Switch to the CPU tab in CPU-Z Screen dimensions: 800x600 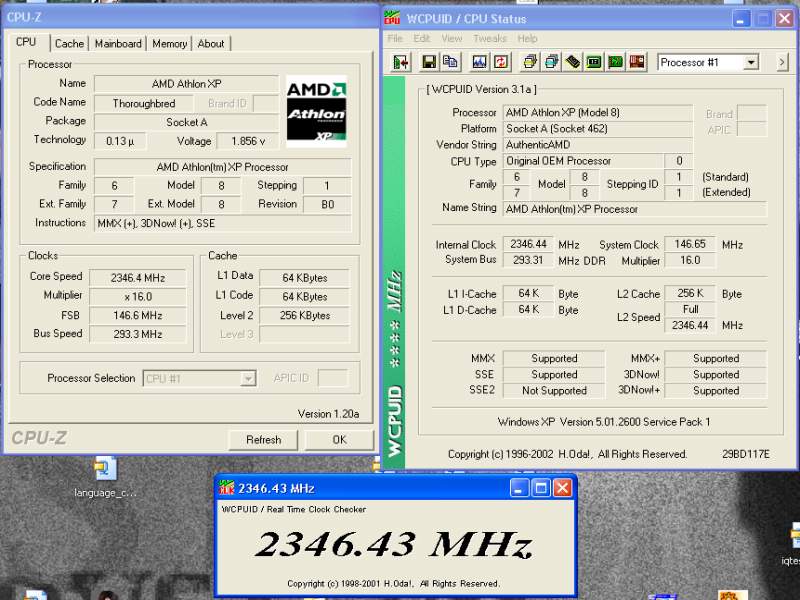coord(26,42)
